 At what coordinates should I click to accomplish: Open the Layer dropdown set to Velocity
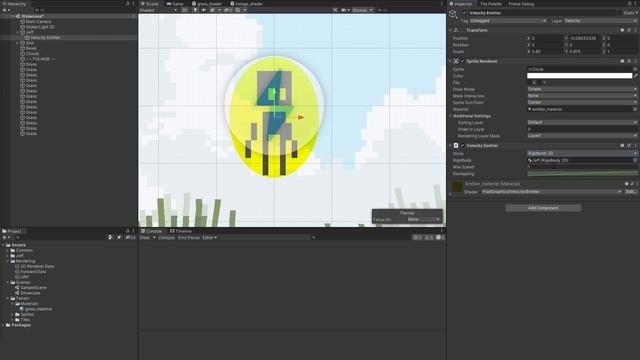(x=601, y=20)
